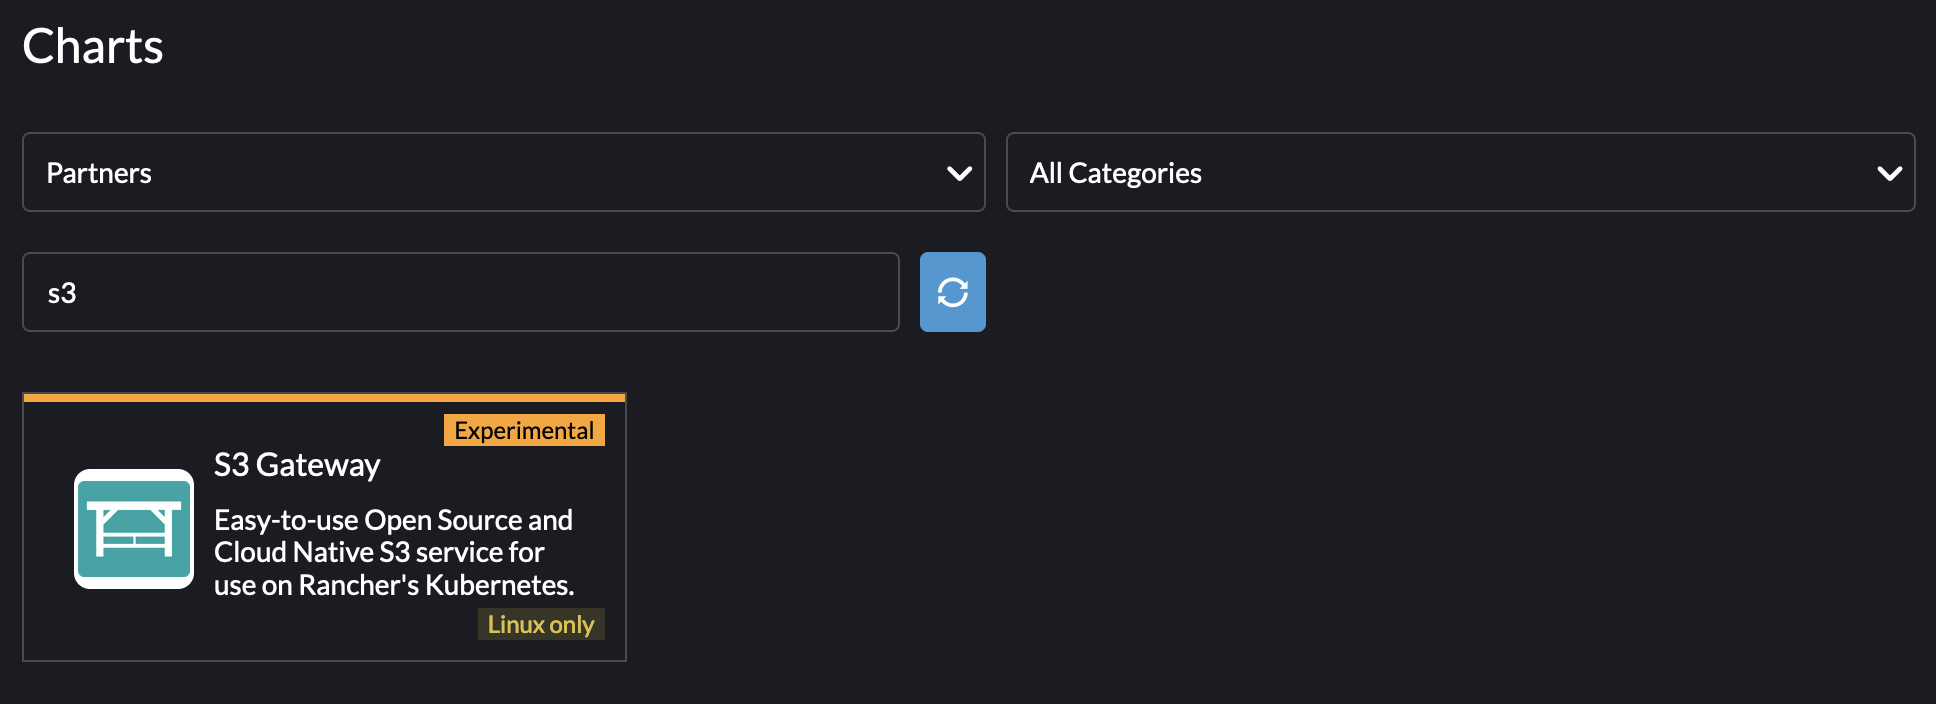Click the "s3" text in filter box
The height and width of the screenshot is (704, 1936).
click(62, 293)
